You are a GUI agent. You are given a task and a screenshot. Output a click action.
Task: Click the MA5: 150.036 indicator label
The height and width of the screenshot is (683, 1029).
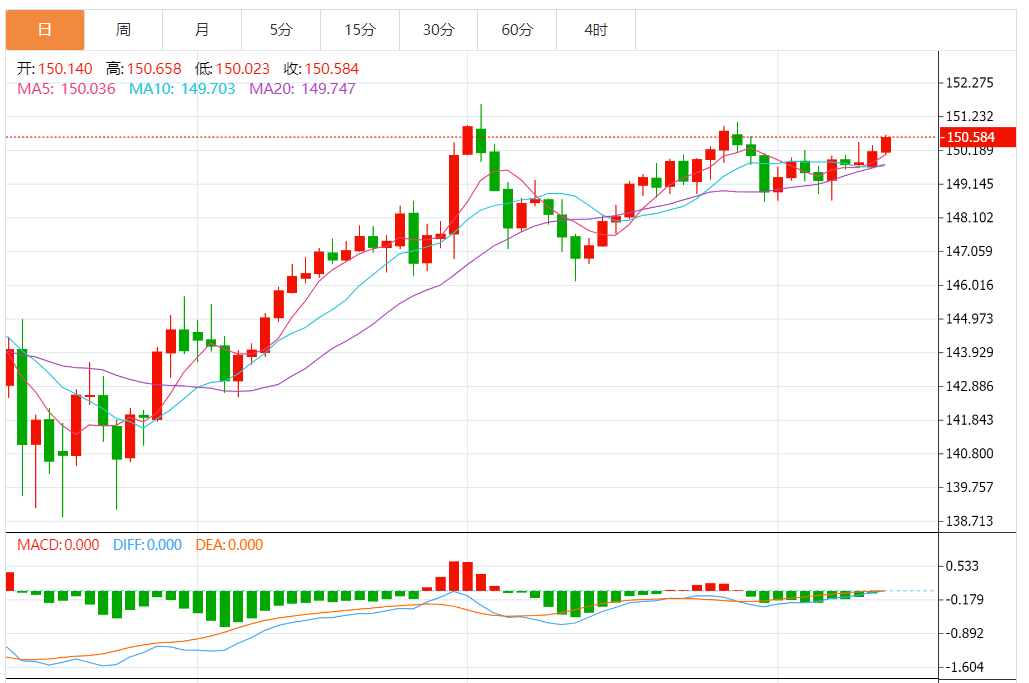(x=66, y=89)
